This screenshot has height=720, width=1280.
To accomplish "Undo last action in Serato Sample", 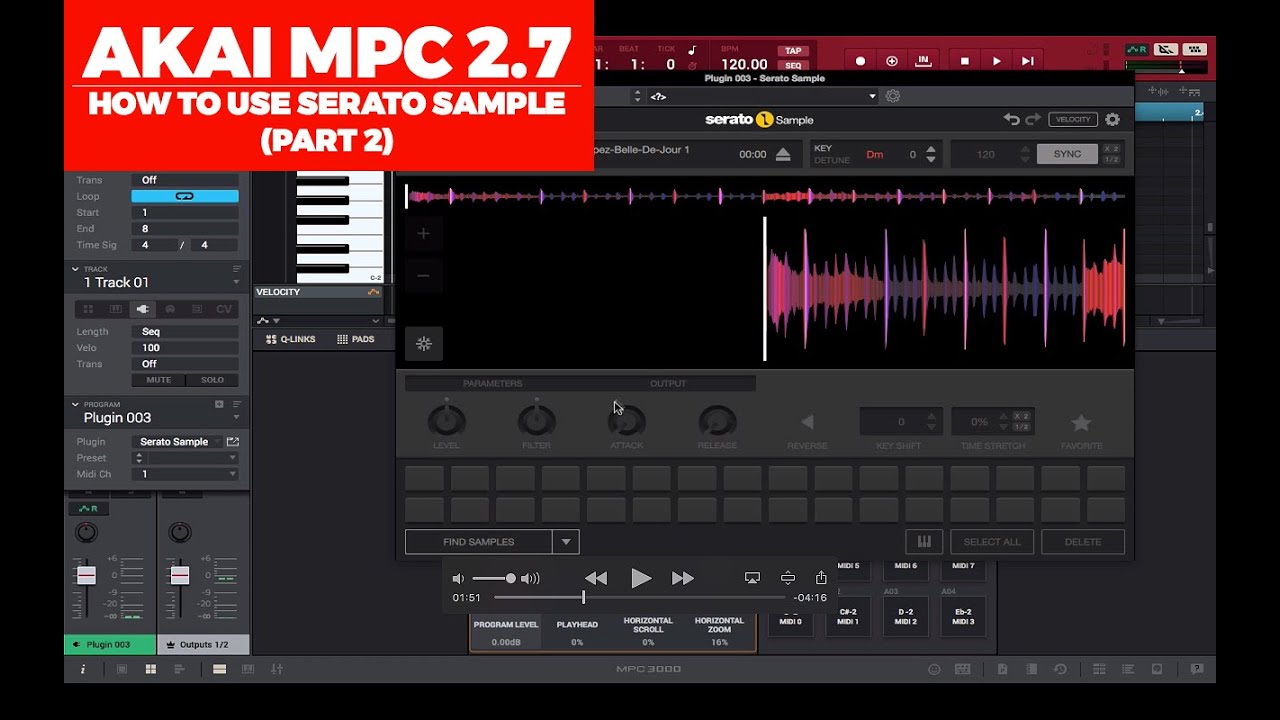I will [x=1012, y=120].
